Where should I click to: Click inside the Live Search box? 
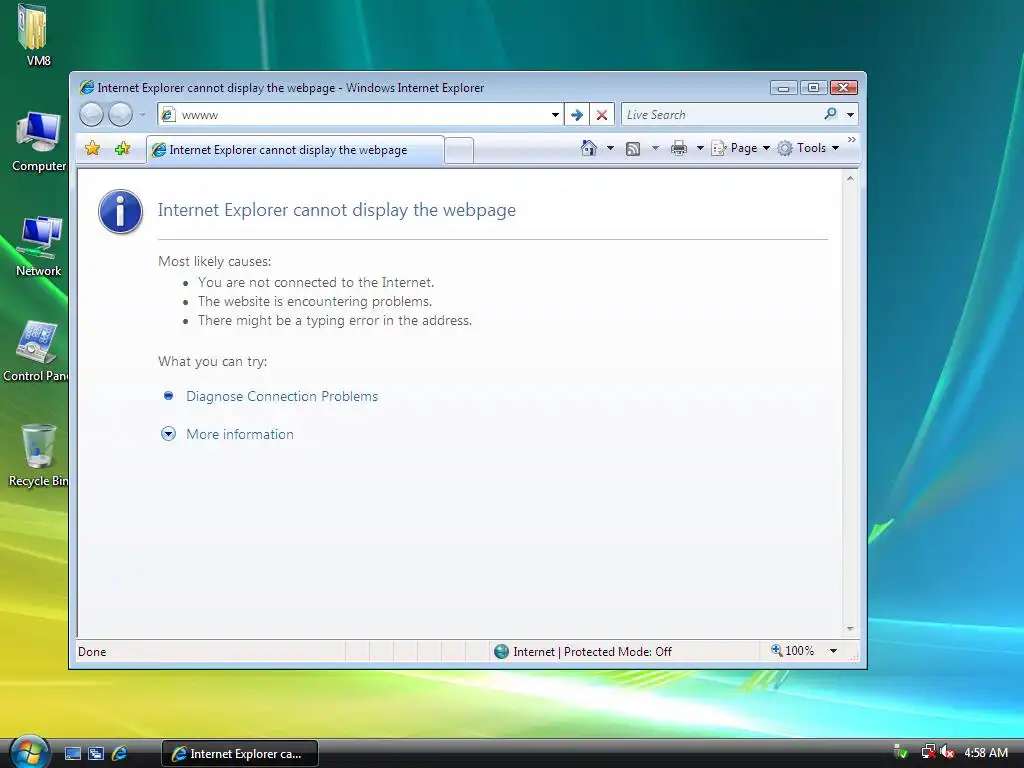(720, 115)
